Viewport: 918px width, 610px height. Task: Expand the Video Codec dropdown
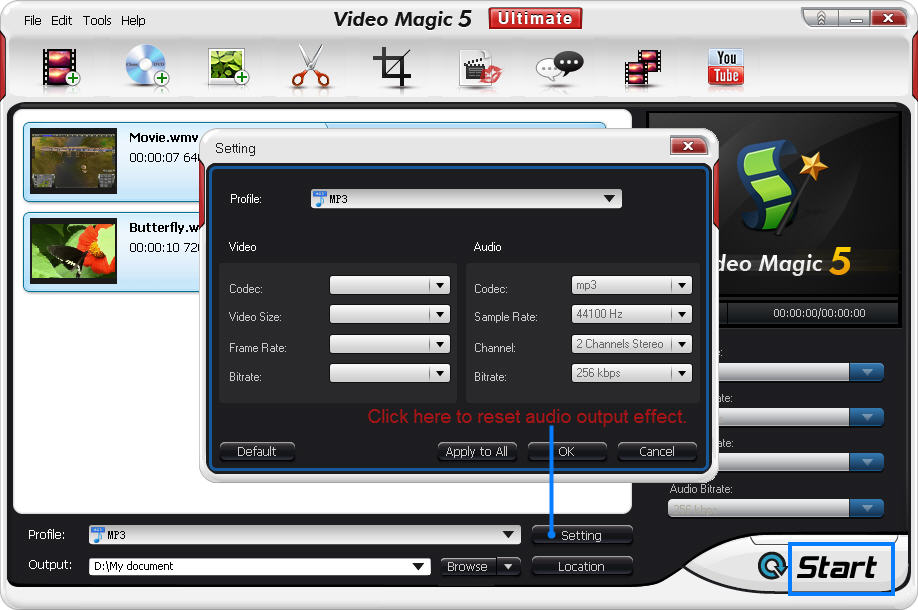(x=440, y=286)
